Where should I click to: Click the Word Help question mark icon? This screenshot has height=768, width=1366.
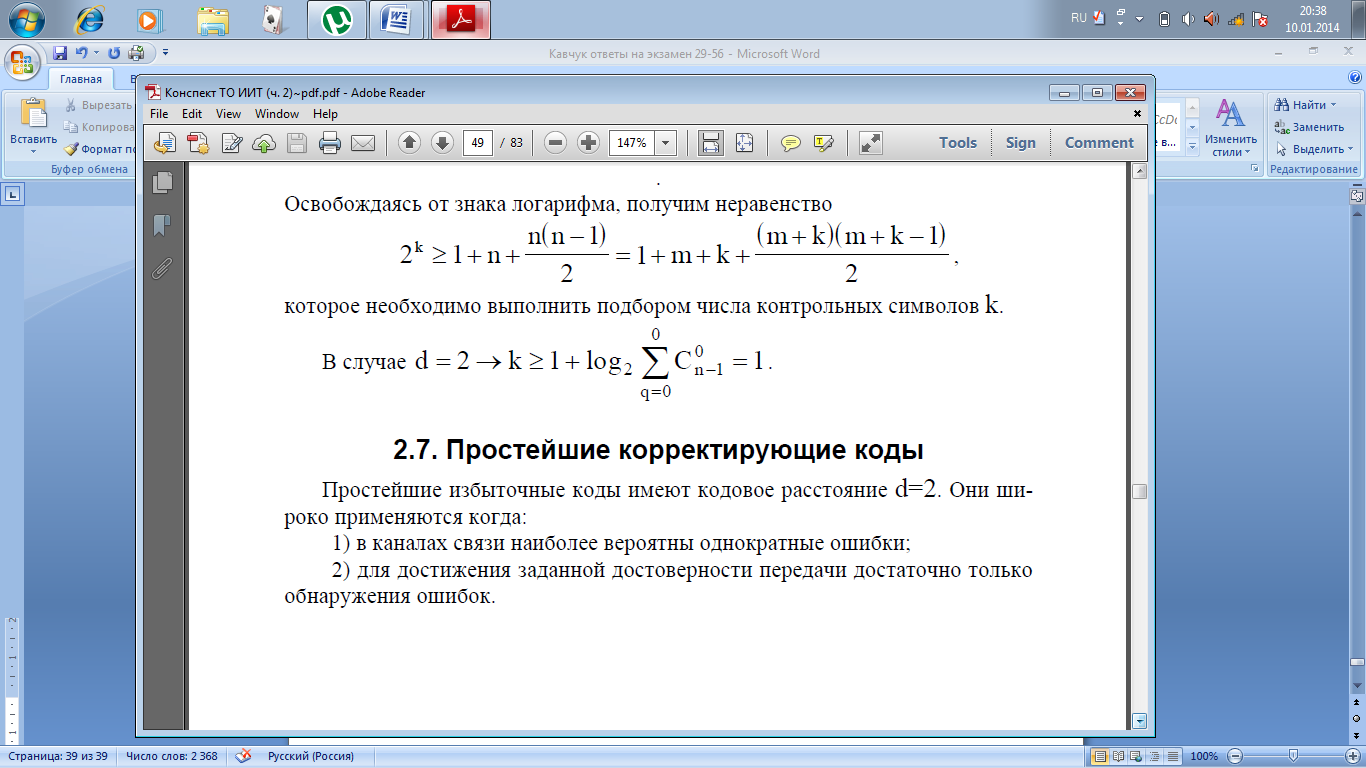(x=1357, y=79)
